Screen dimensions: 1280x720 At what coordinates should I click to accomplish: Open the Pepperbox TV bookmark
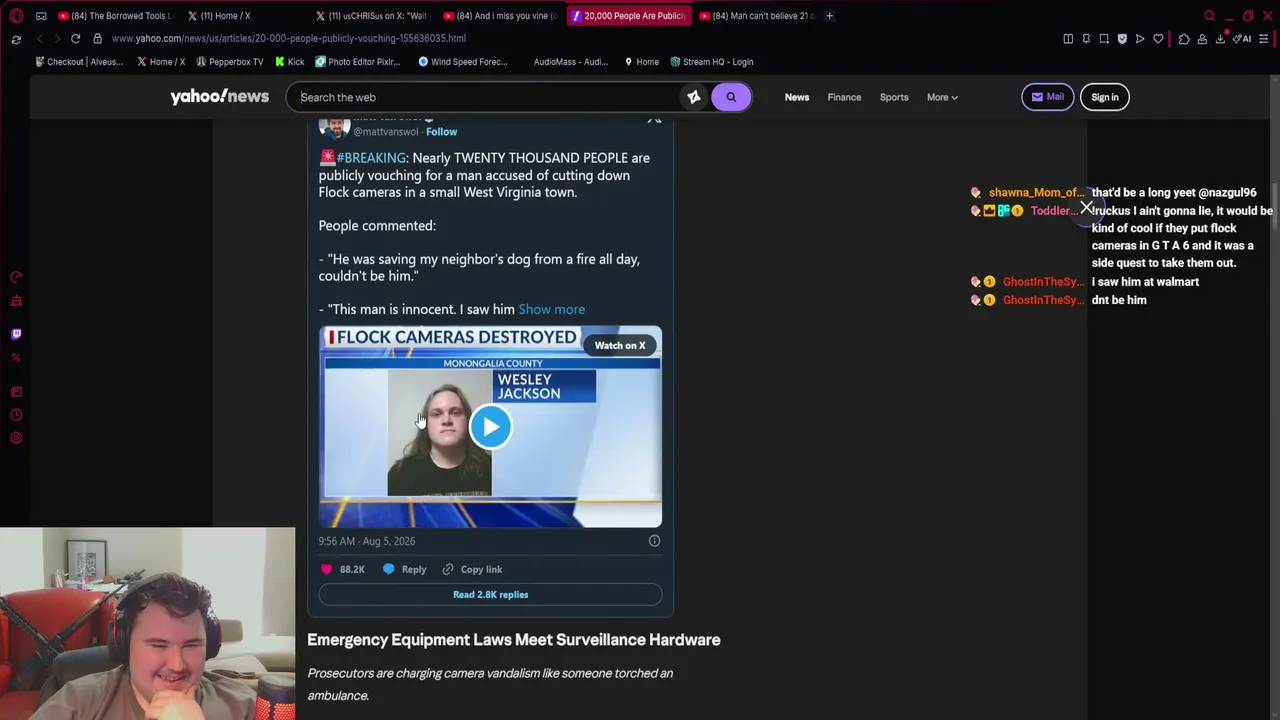click(x=230, y=62)
